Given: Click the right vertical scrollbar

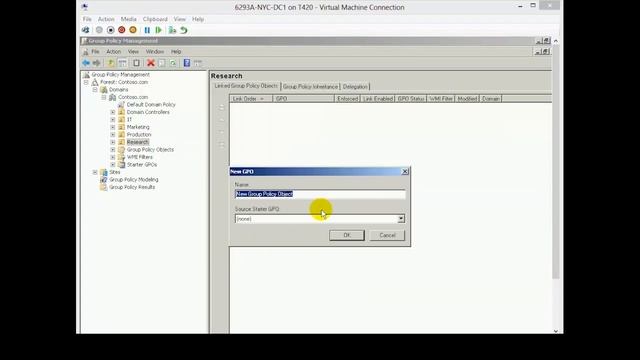Looking at the screenshot, I should pyautogui.click(x=556, y=163).
